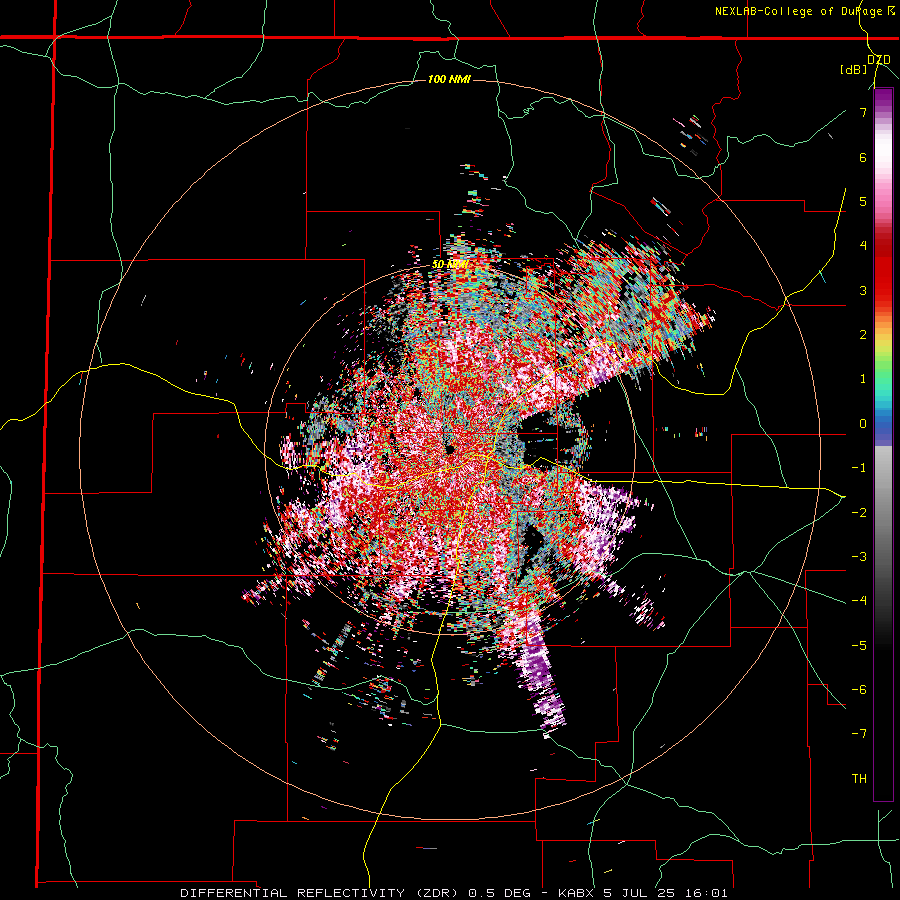Click the -4 dB tick label on scale
Image resolution: width=900 pixels, height=900 pixels.
pyautogui.click(x=859, y=601)
